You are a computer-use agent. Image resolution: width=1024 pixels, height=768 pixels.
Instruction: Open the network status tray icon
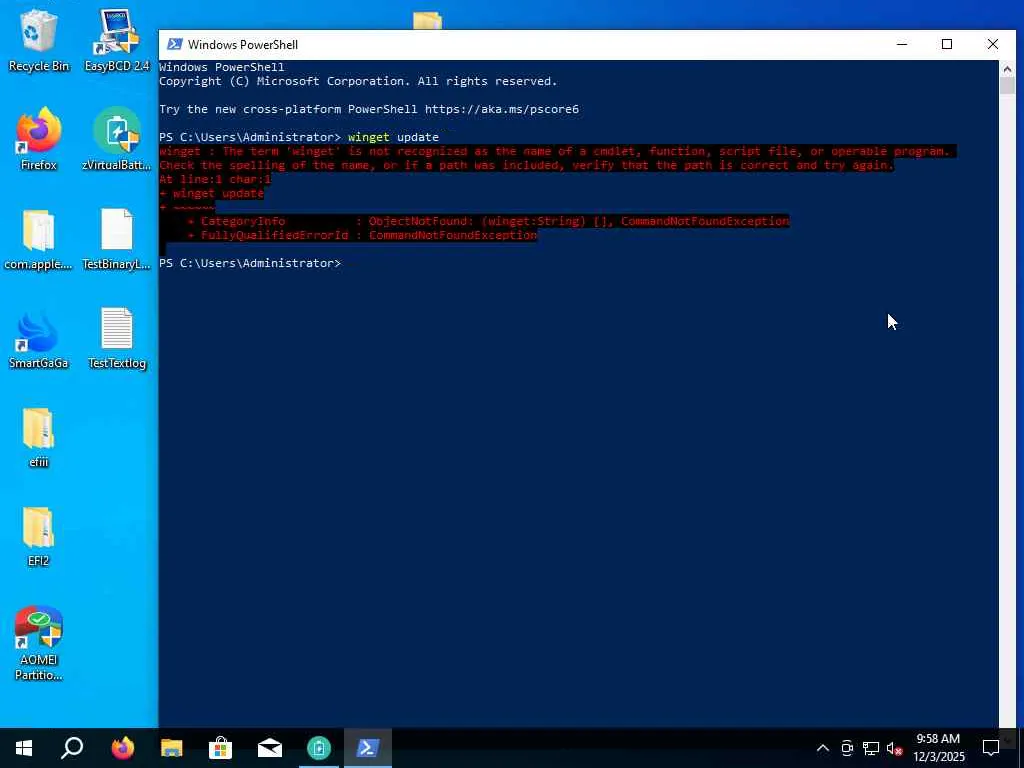click(871, 748)
